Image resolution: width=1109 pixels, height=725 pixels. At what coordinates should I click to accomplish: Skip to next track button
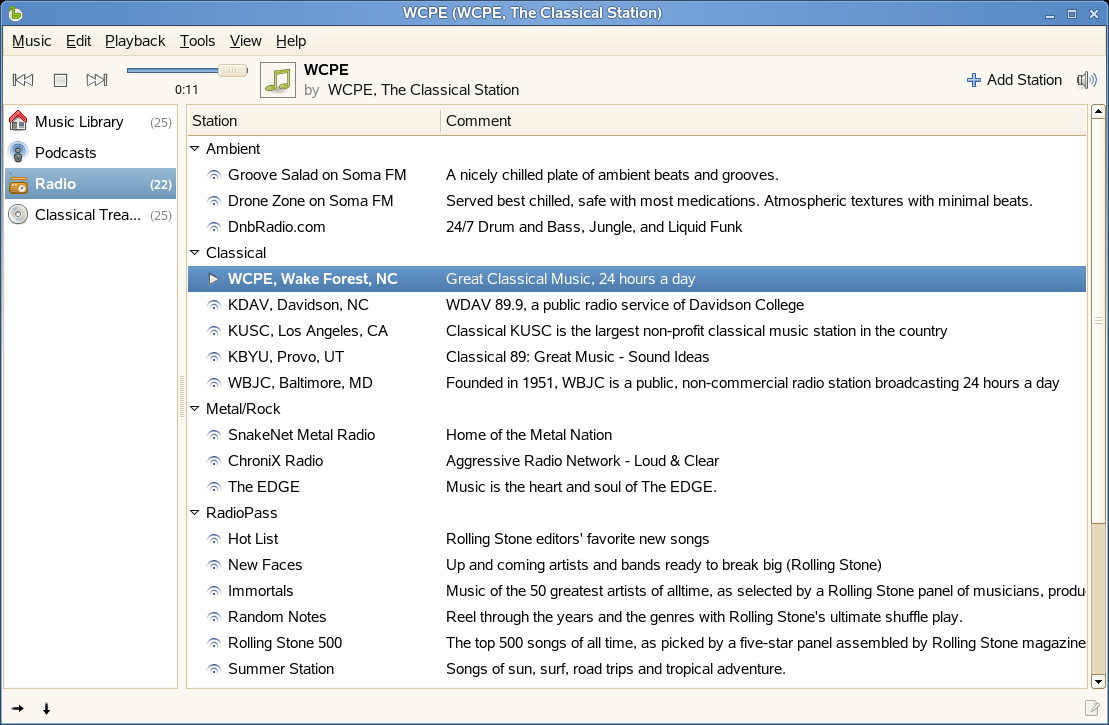(x=97, y=80)
